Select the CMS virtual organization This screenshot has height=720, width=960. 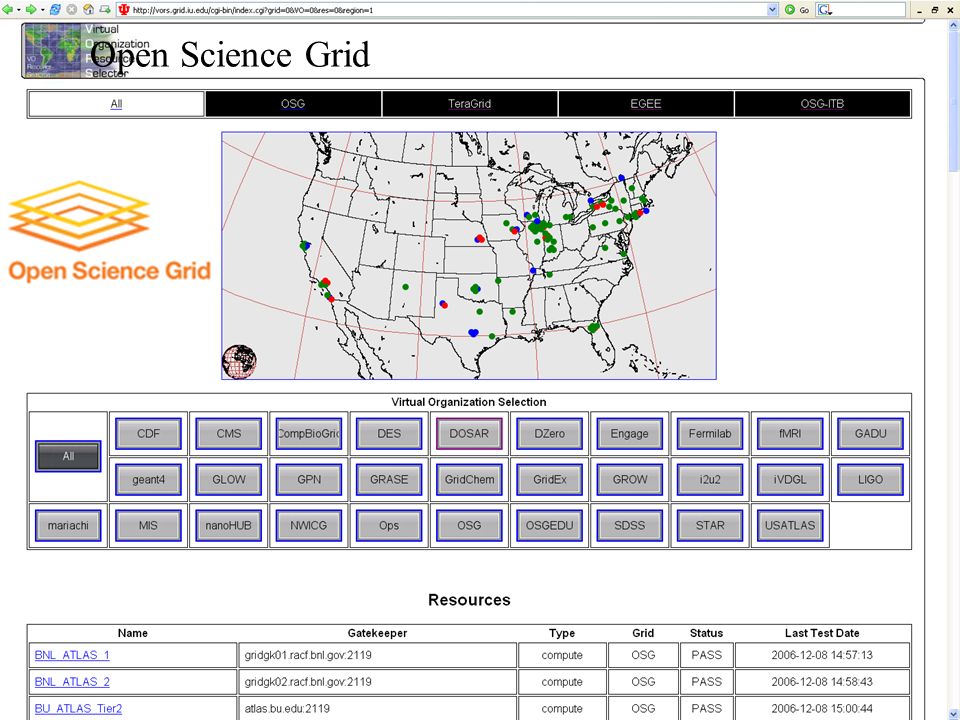tap(228, 433)
